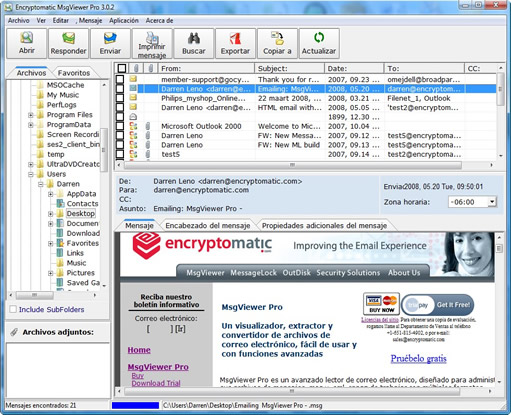The height and width of the screenshot is (415, 511).
Task: Click the paperclip icon beside Archivos adjuntos
Action: 14,332
